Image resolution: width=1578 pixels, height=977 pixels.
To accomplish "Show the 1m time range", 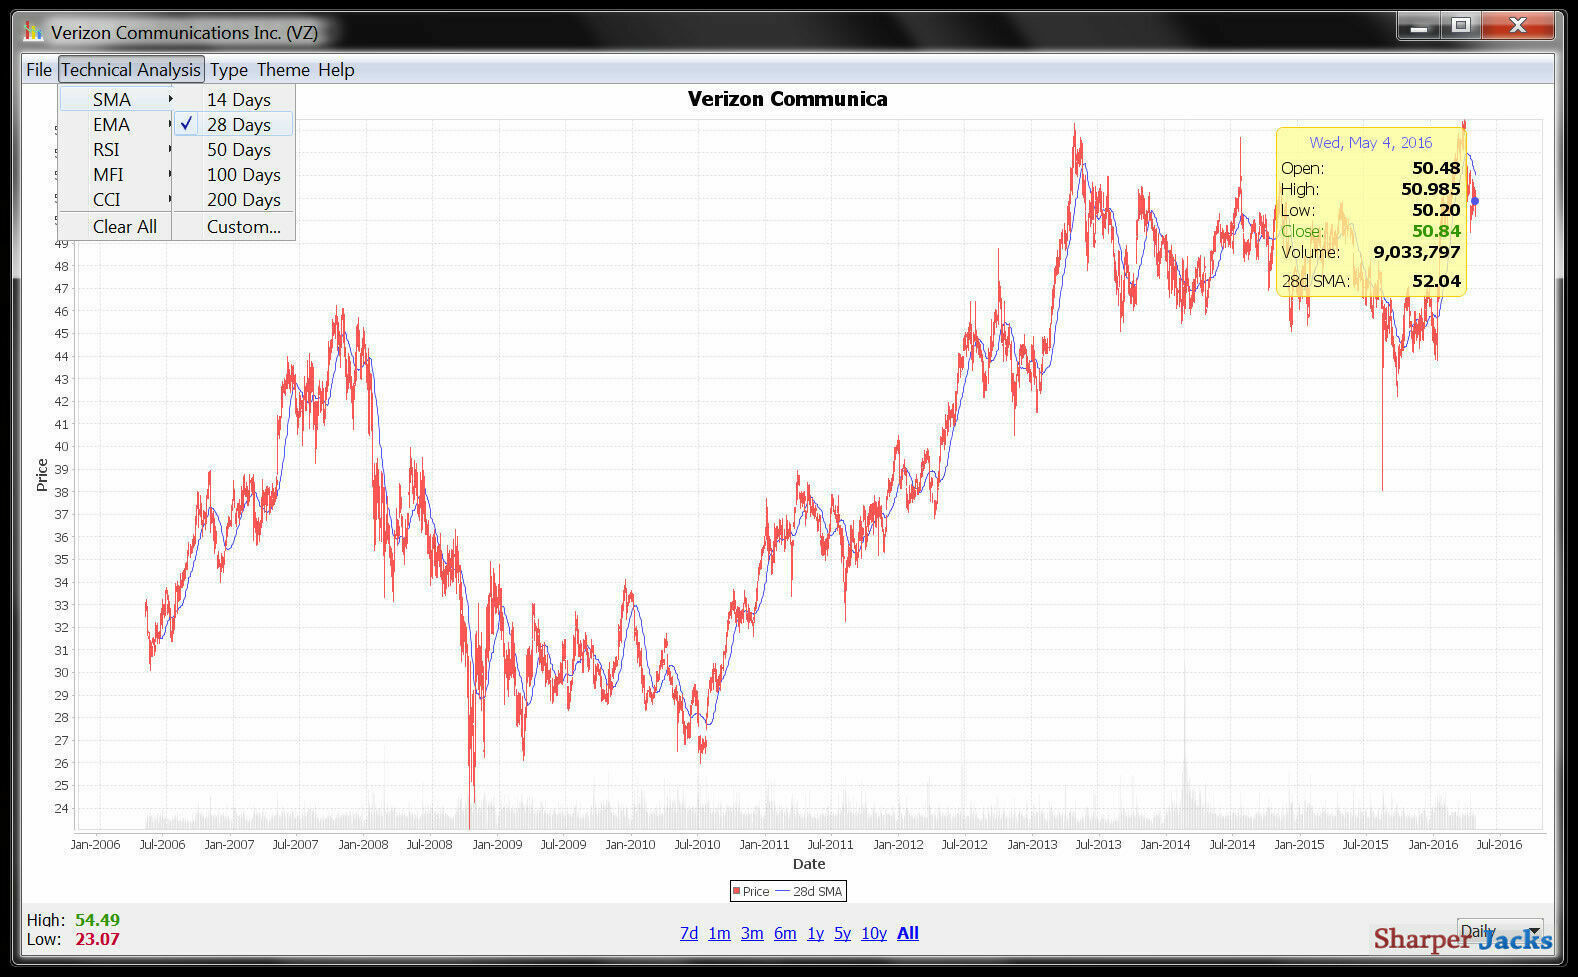I will 719,933.
